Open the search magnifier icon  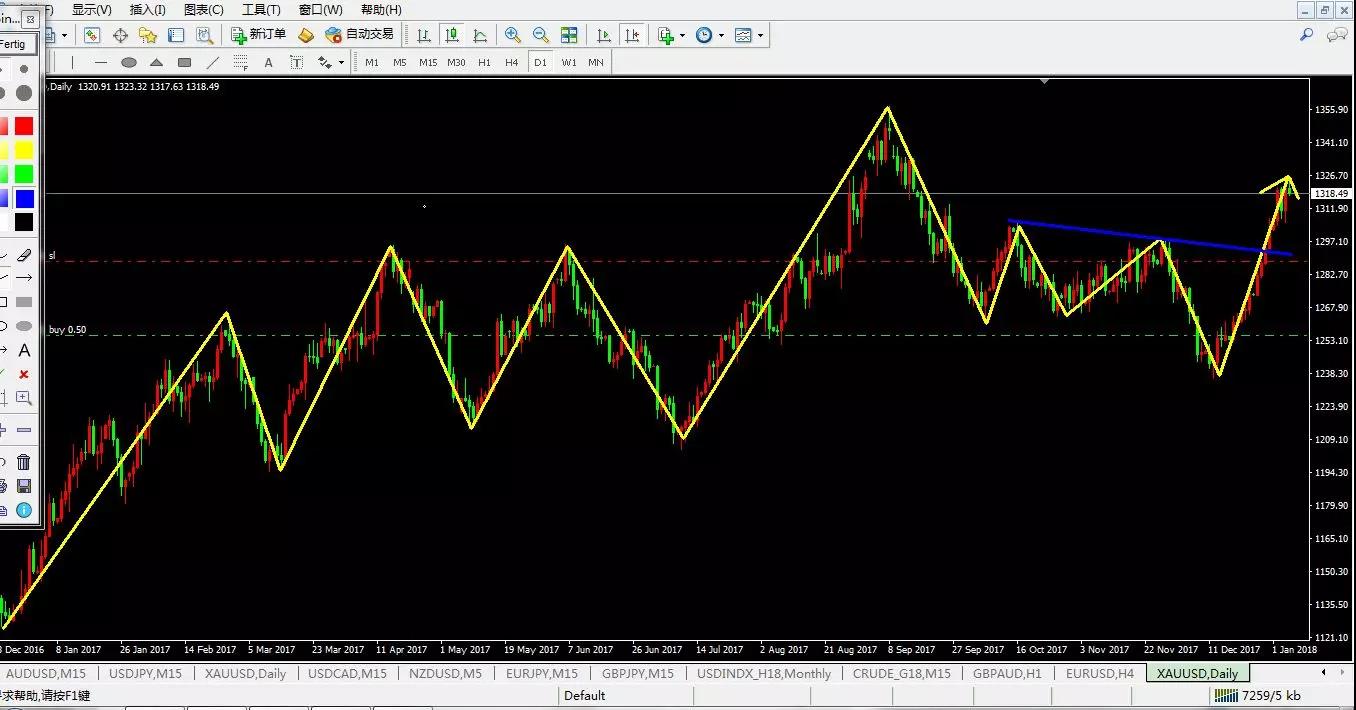pos(1306,35)
